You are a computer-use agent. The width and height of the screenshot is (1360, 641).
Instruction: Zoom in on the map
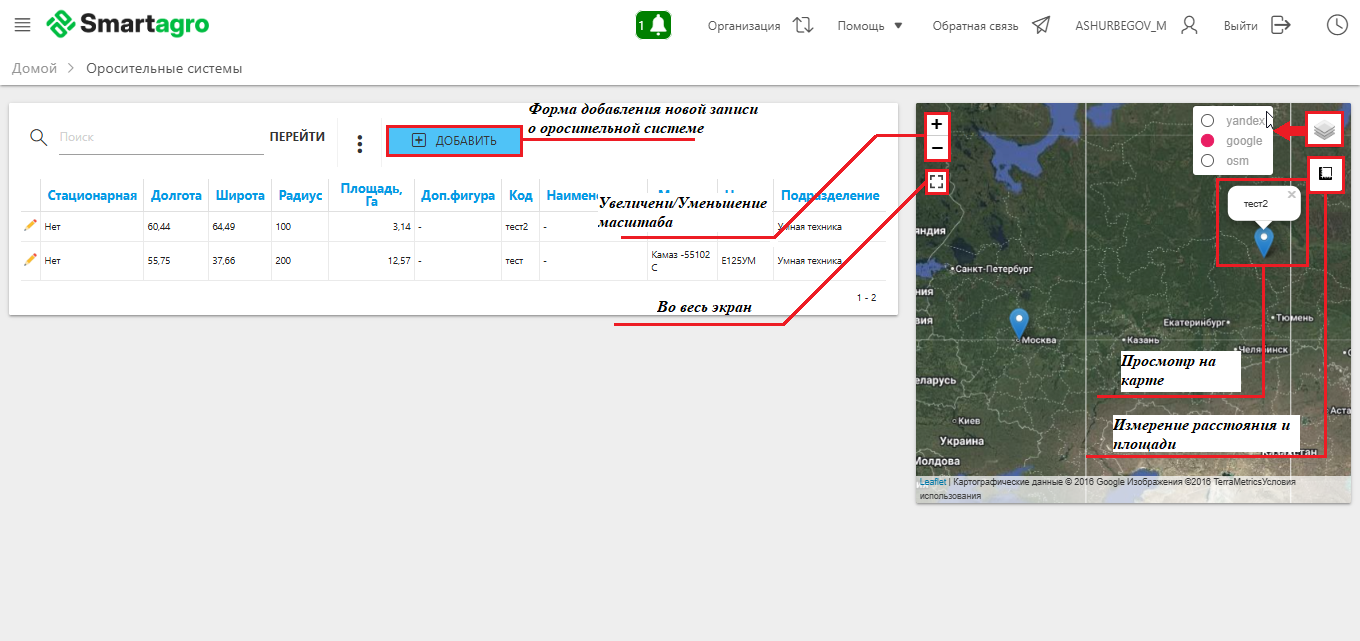tap(936, 125)
